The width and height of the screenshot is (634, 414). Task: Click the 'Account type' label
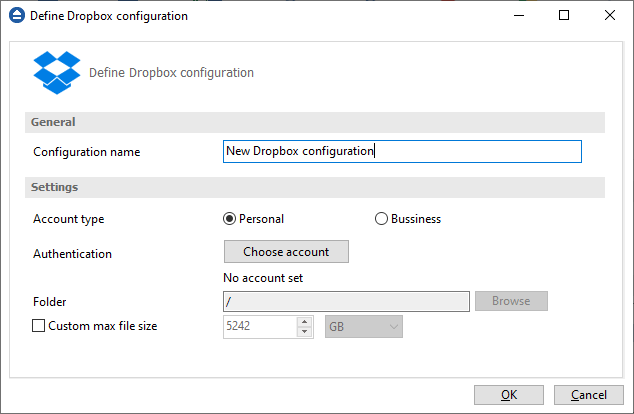coord(69,219)
